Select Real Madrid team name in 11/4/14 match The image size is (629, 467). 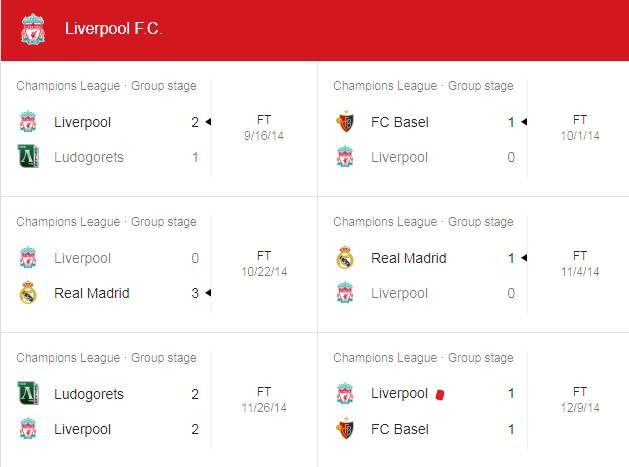pyautogui.click(x=408, y=258)
